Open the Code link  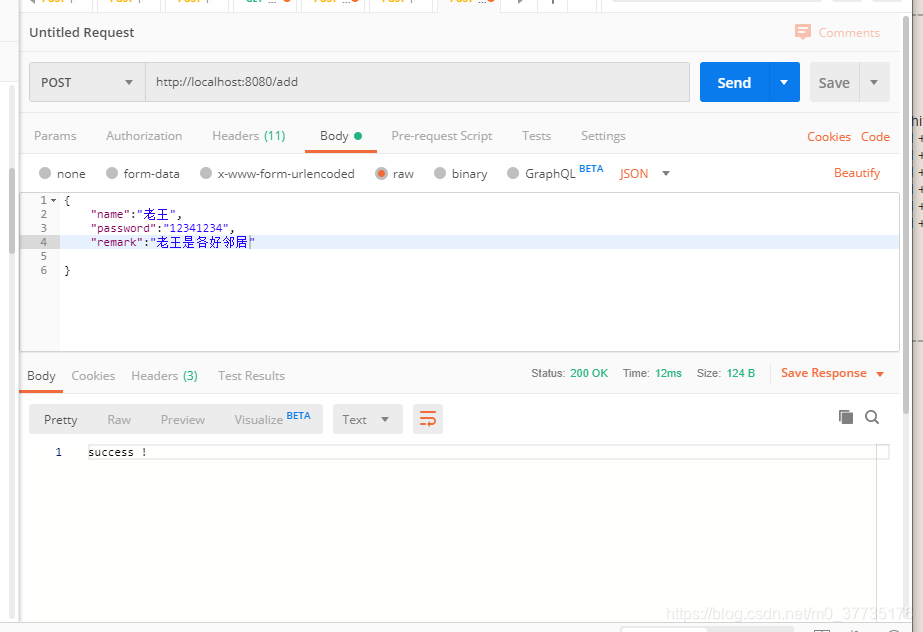875,137
